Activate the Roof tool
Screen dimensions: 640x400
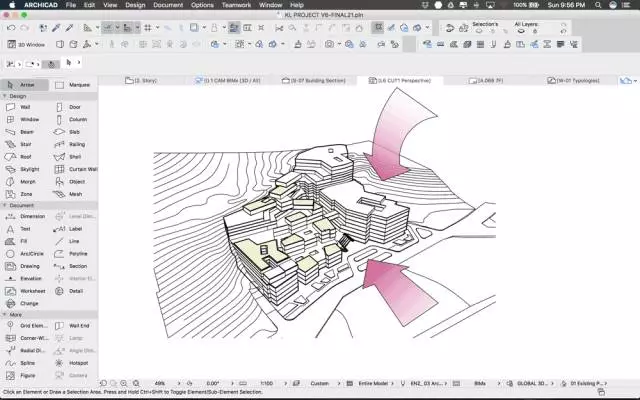[24, 157]
